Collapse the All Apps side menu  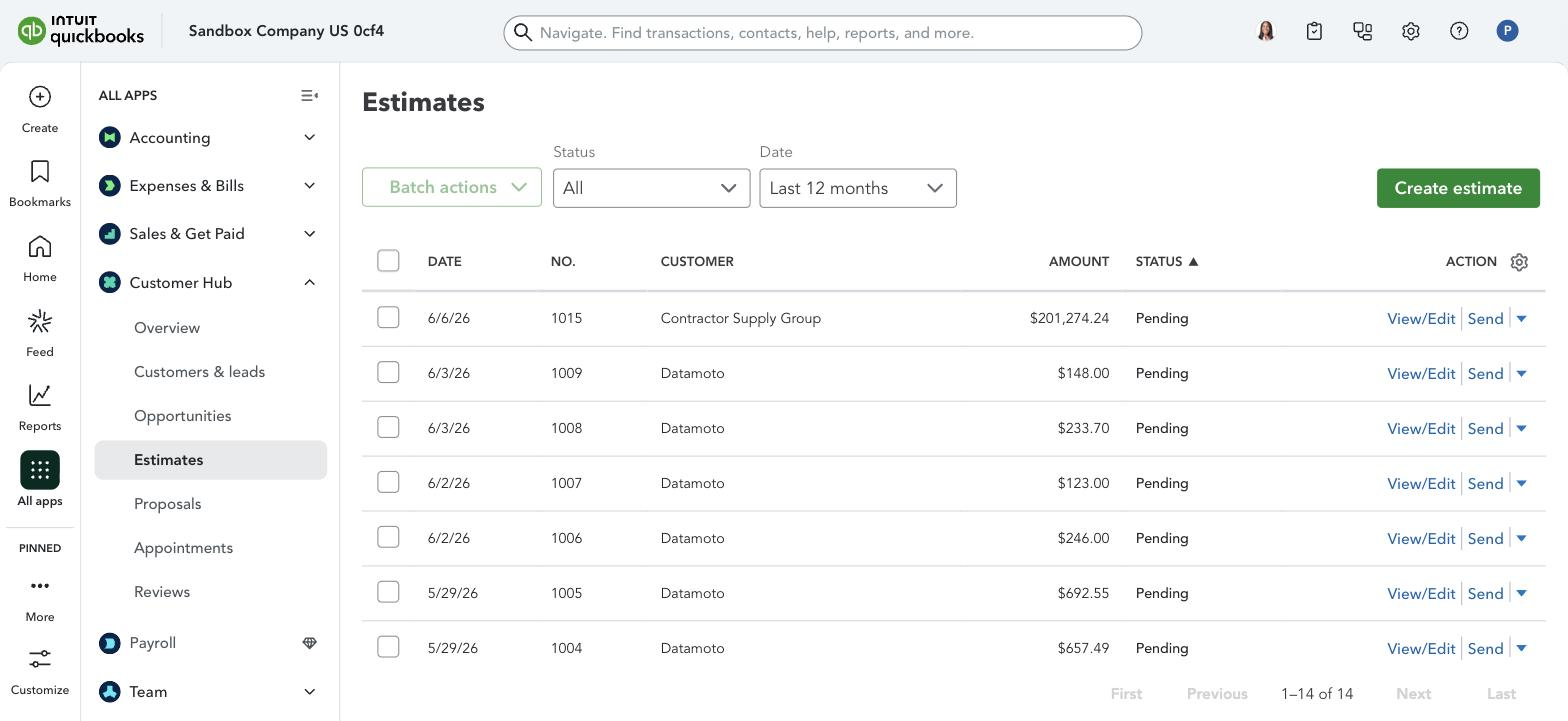tap(309, 96)
